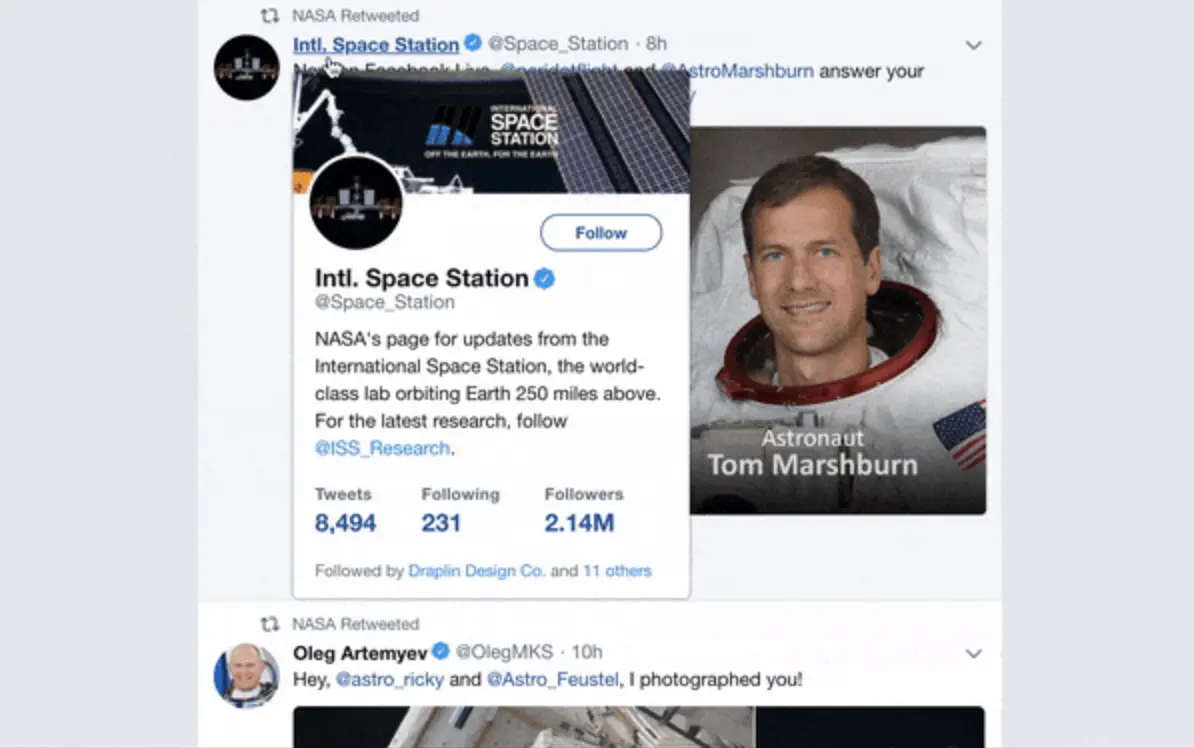Open Intl. Space Station name link in tweet header
The width and height of the screenshot is (1194, 748).
pyautogui.click(x=376, y=45)
